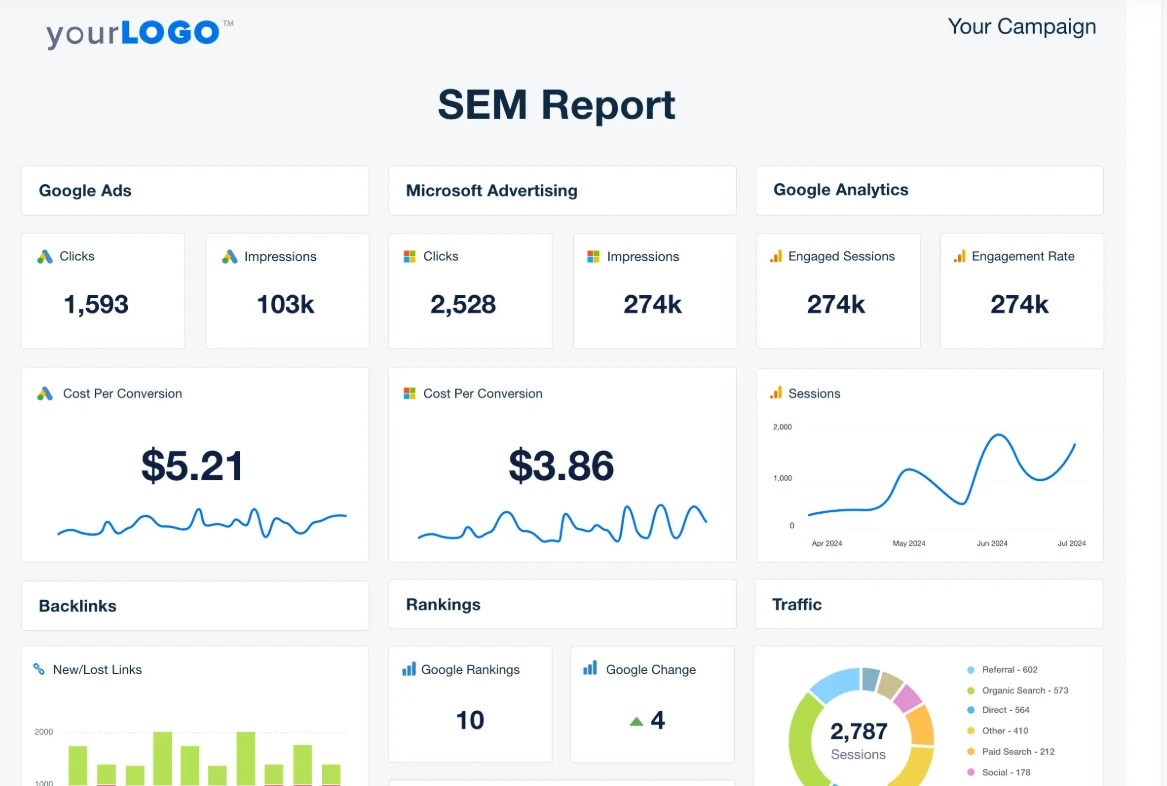Image resolution: width=1167 pixels, height=786 pixels.
Task: Click the Referral legend color dot
Action: (971, 670)
